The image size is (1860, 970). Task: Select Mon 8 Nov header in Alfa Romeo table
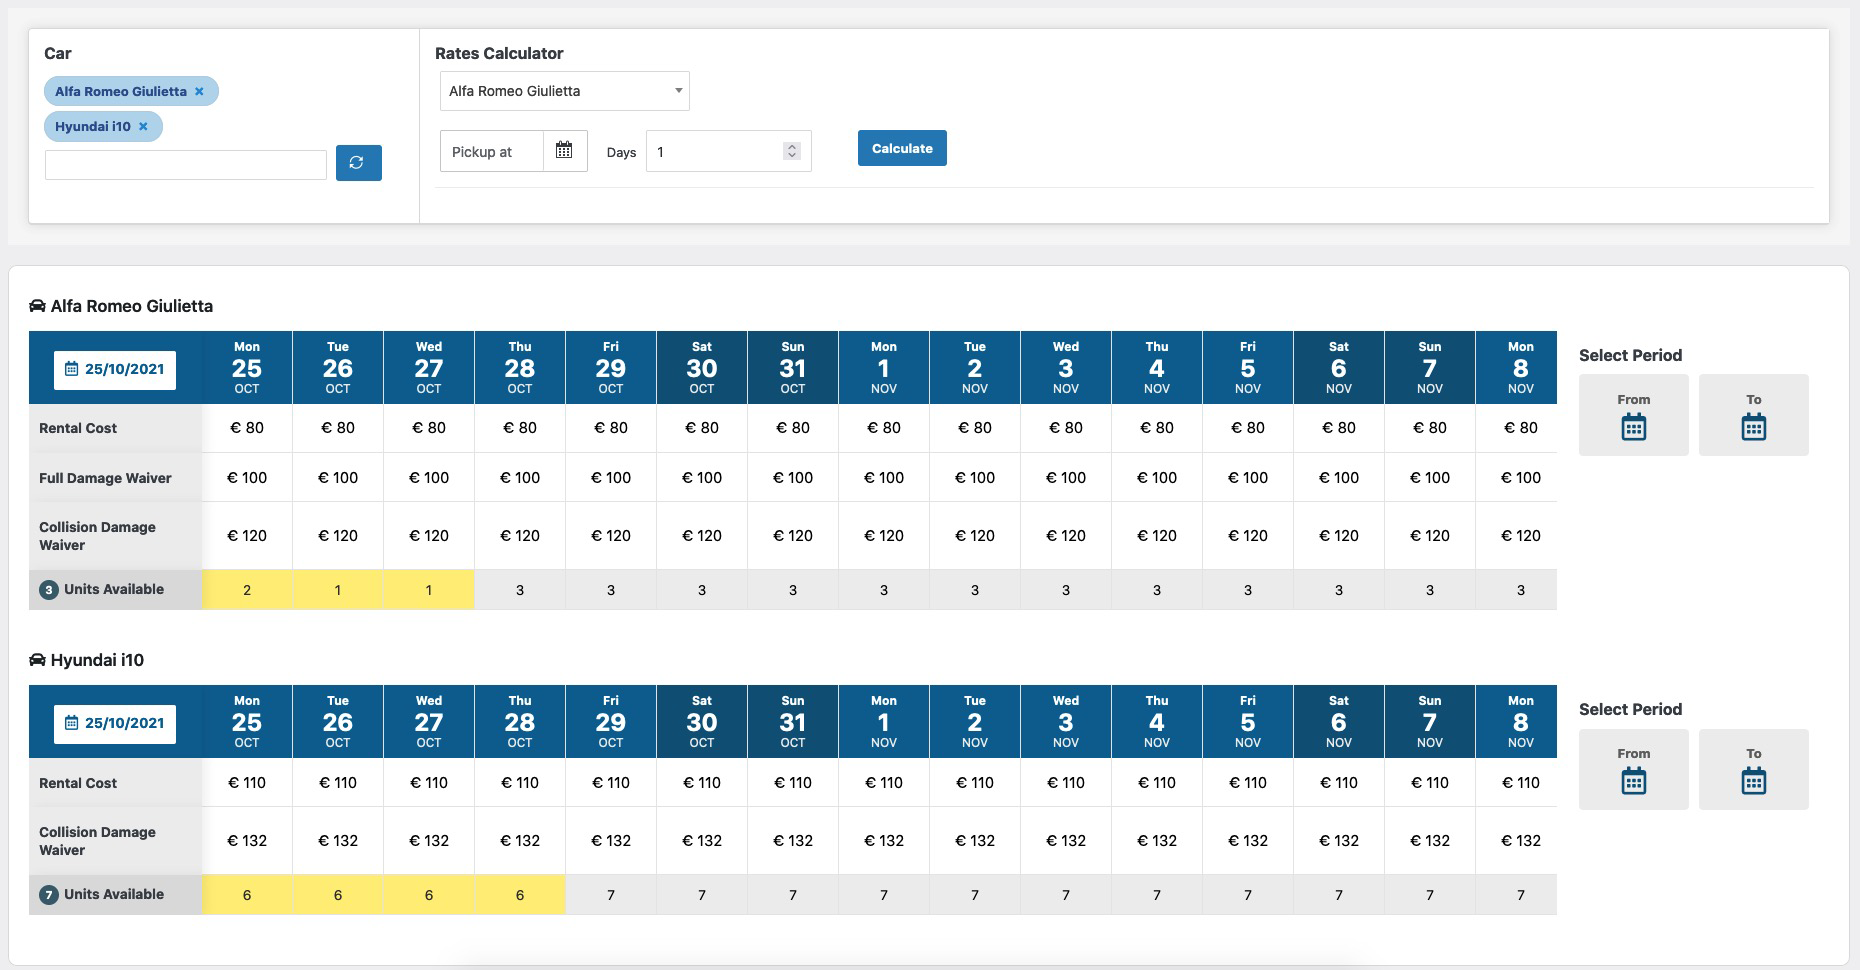point(1520,368)
